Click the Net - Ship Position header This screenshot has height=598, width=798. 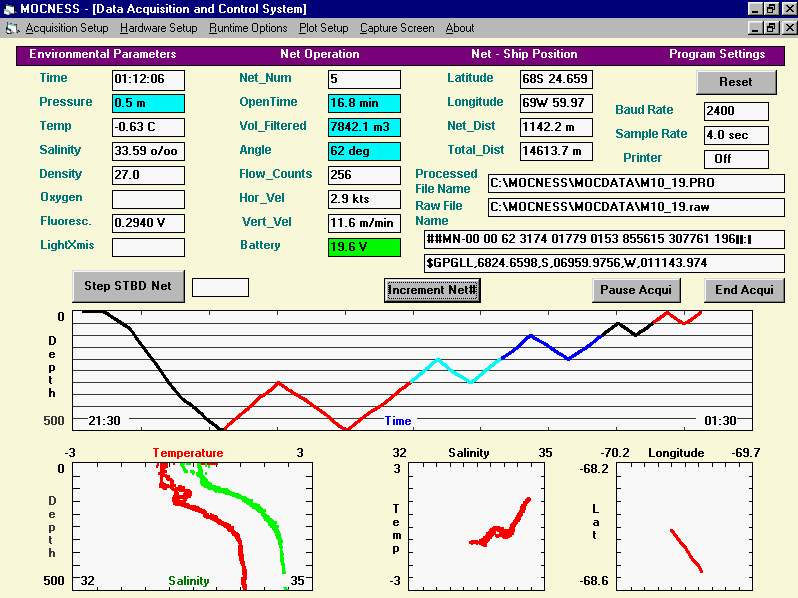click(524, 54)
